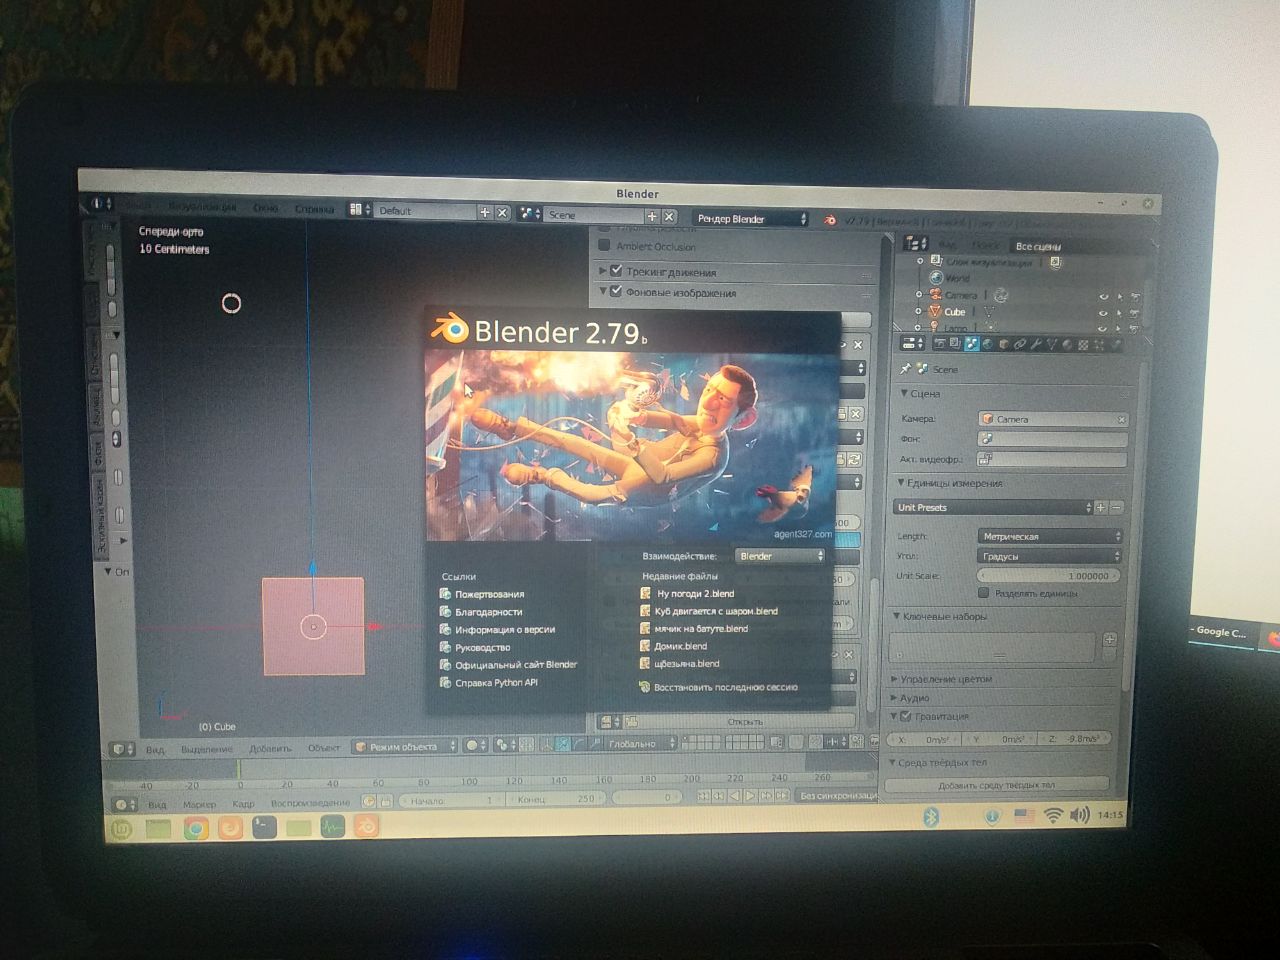The width and height of the screenshot is (1280, 960).
Task: Open the Добавить menu in viewport header
Action: click(271, 747)
